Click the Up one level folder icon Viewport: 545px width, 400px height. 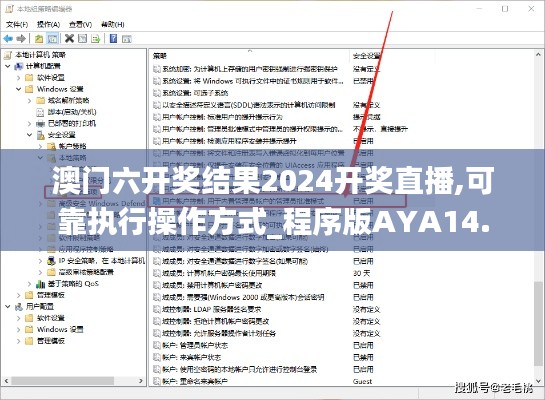click(39, 39)
